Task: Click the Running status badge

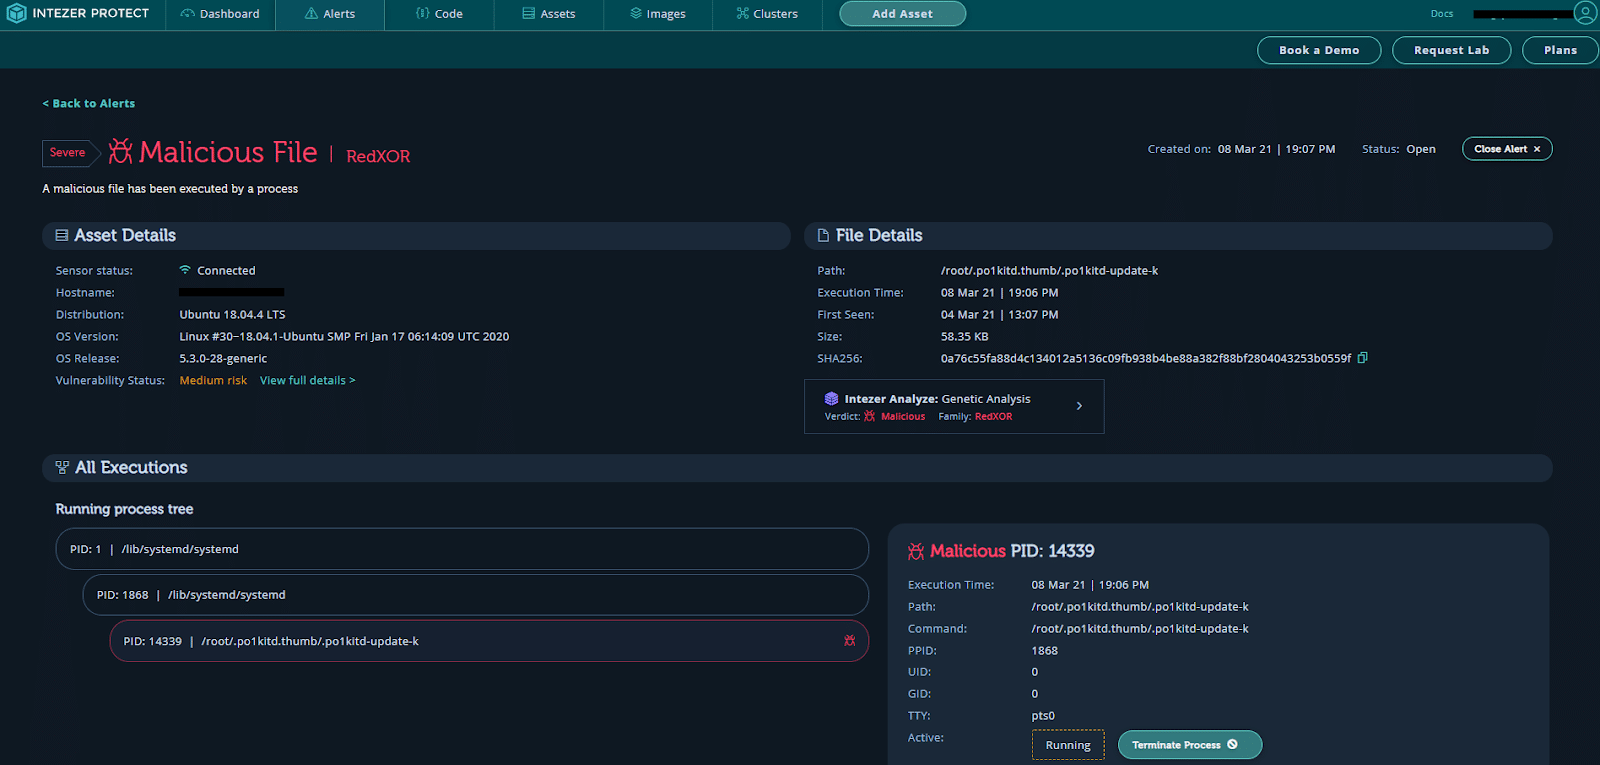Action: point(1068,745)
